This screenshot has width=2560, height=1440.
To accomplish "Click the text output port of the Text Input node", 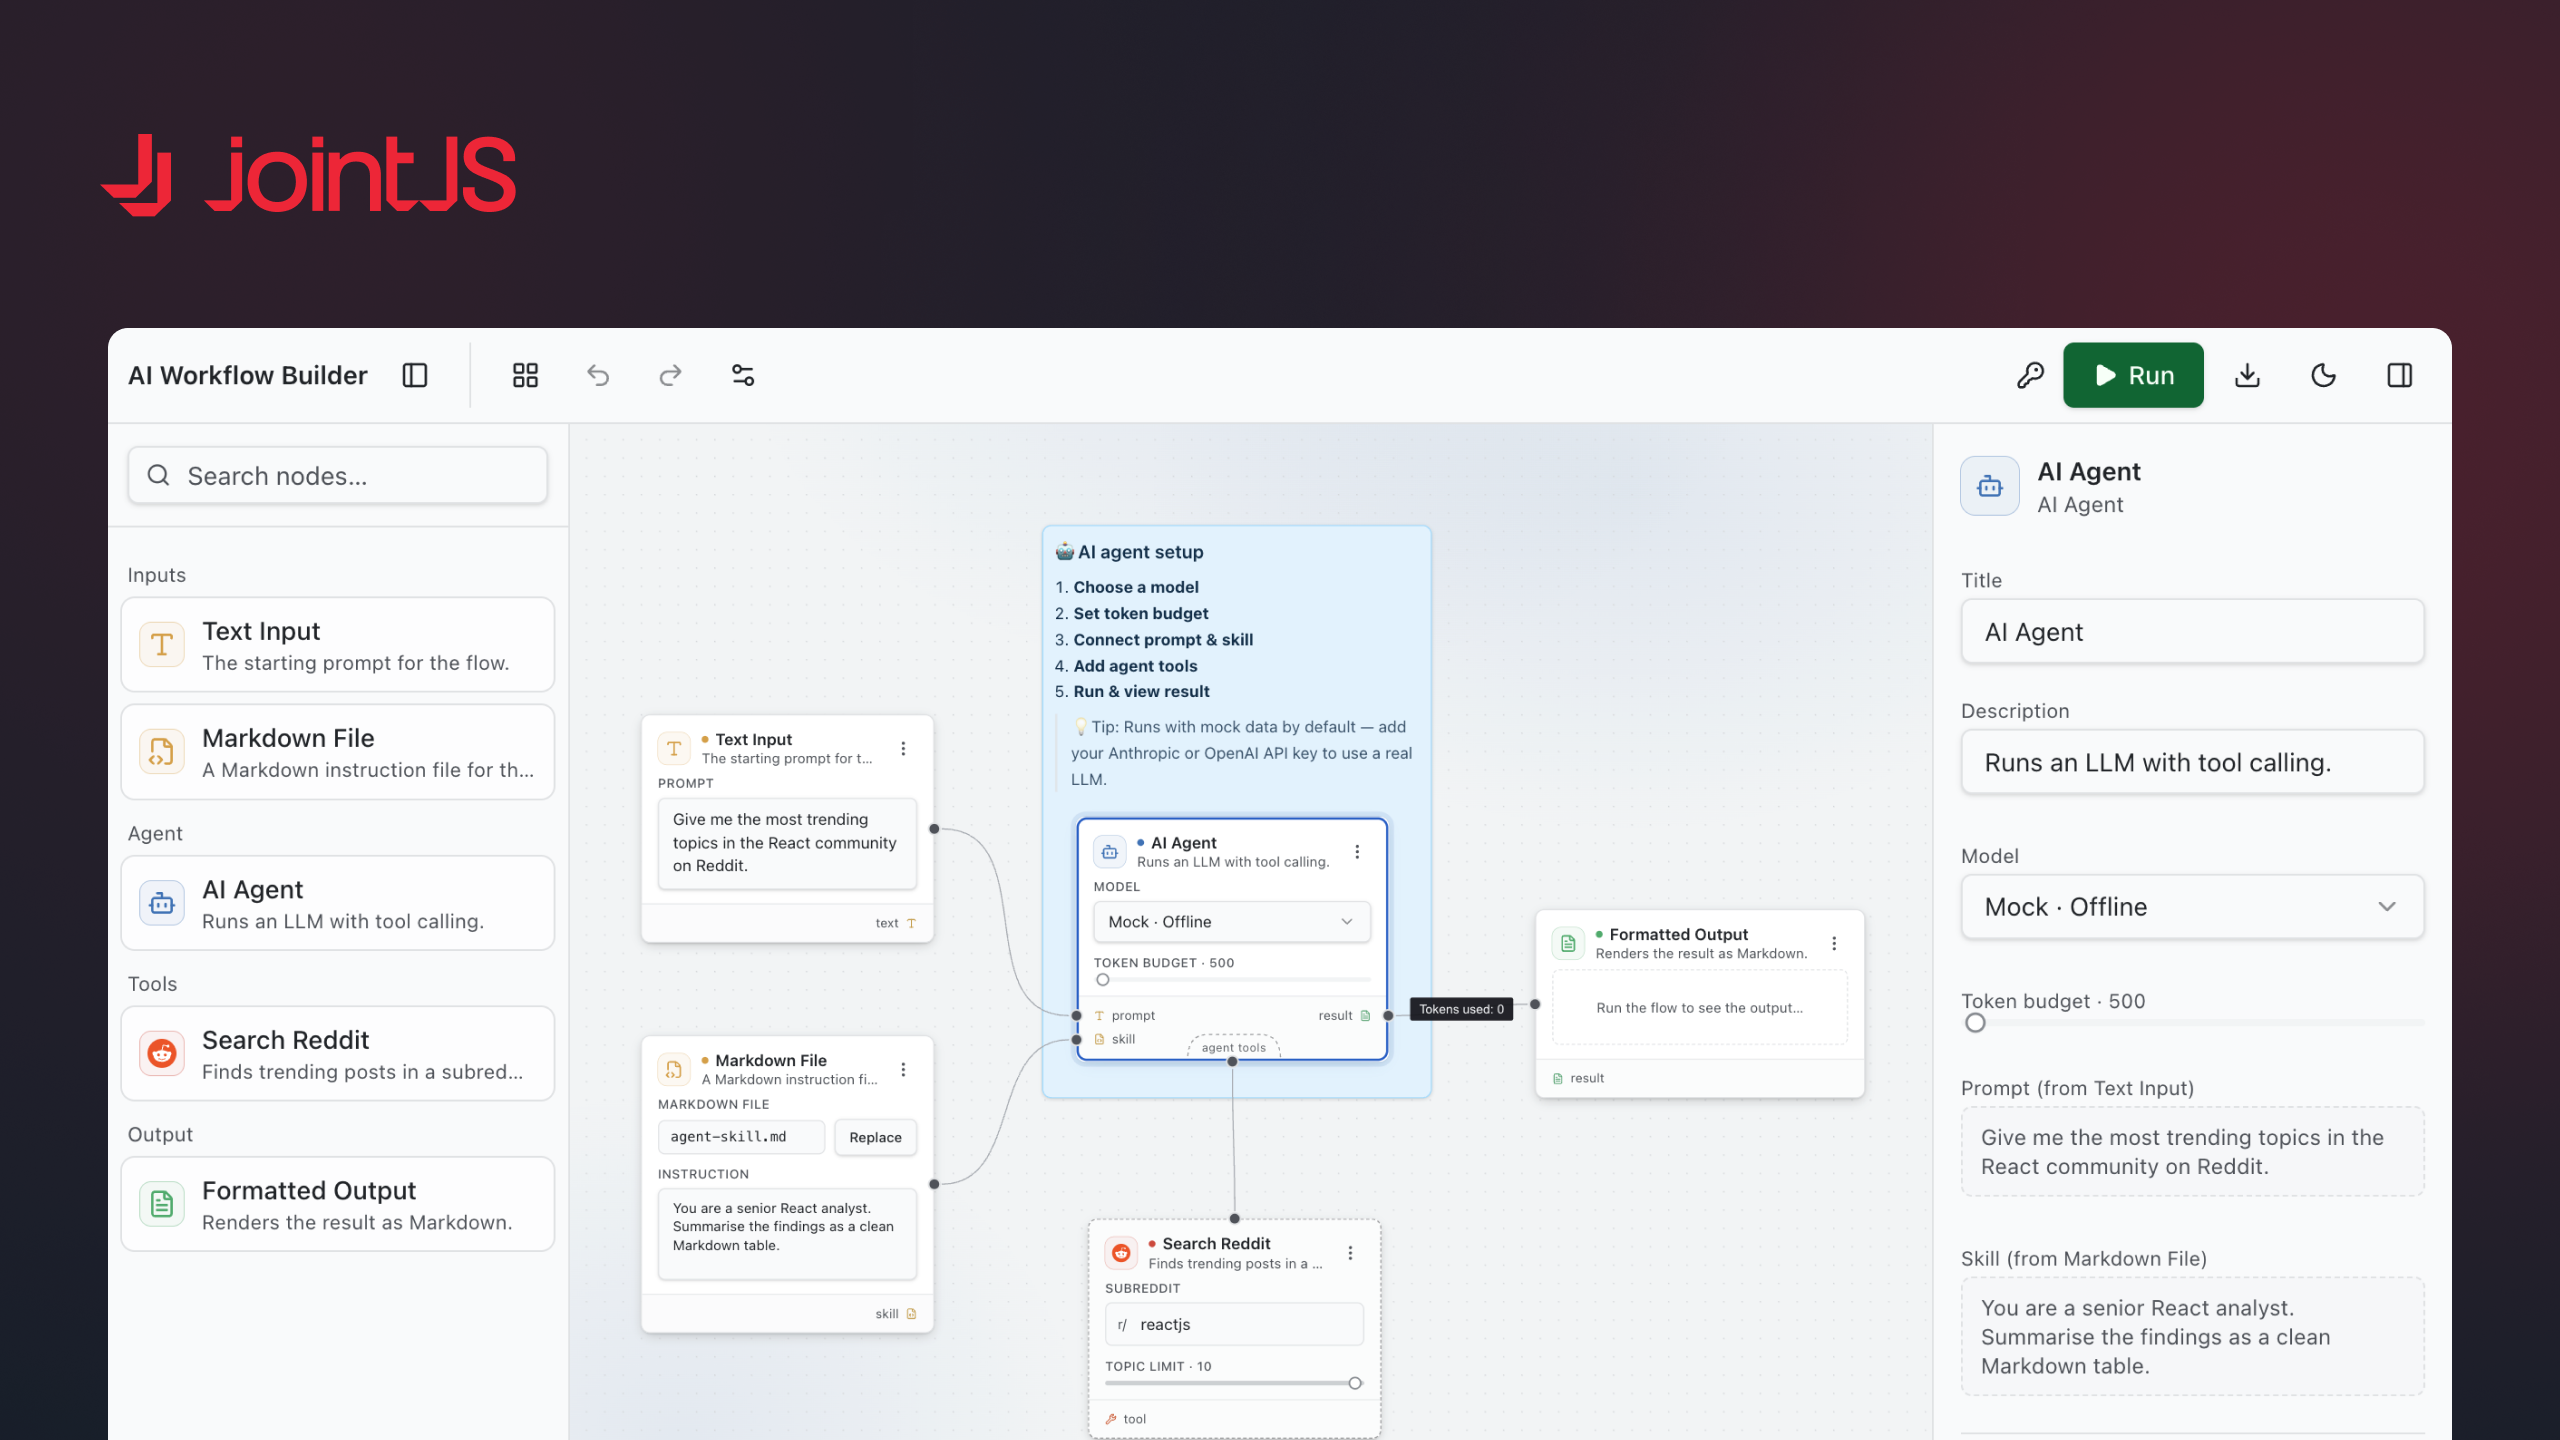I will pyautogui.click(x=934, y=829).
